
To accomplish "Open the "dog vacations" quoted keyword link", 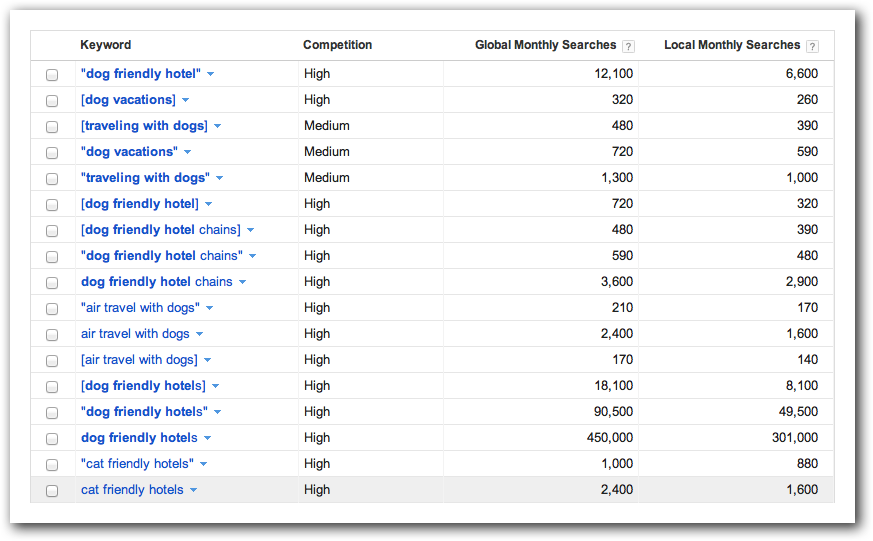I will [x=129, y=151].
